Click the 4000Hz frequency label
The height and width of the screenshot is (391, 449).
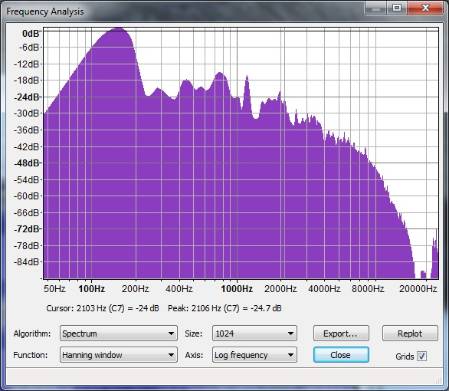click(324, 289)
